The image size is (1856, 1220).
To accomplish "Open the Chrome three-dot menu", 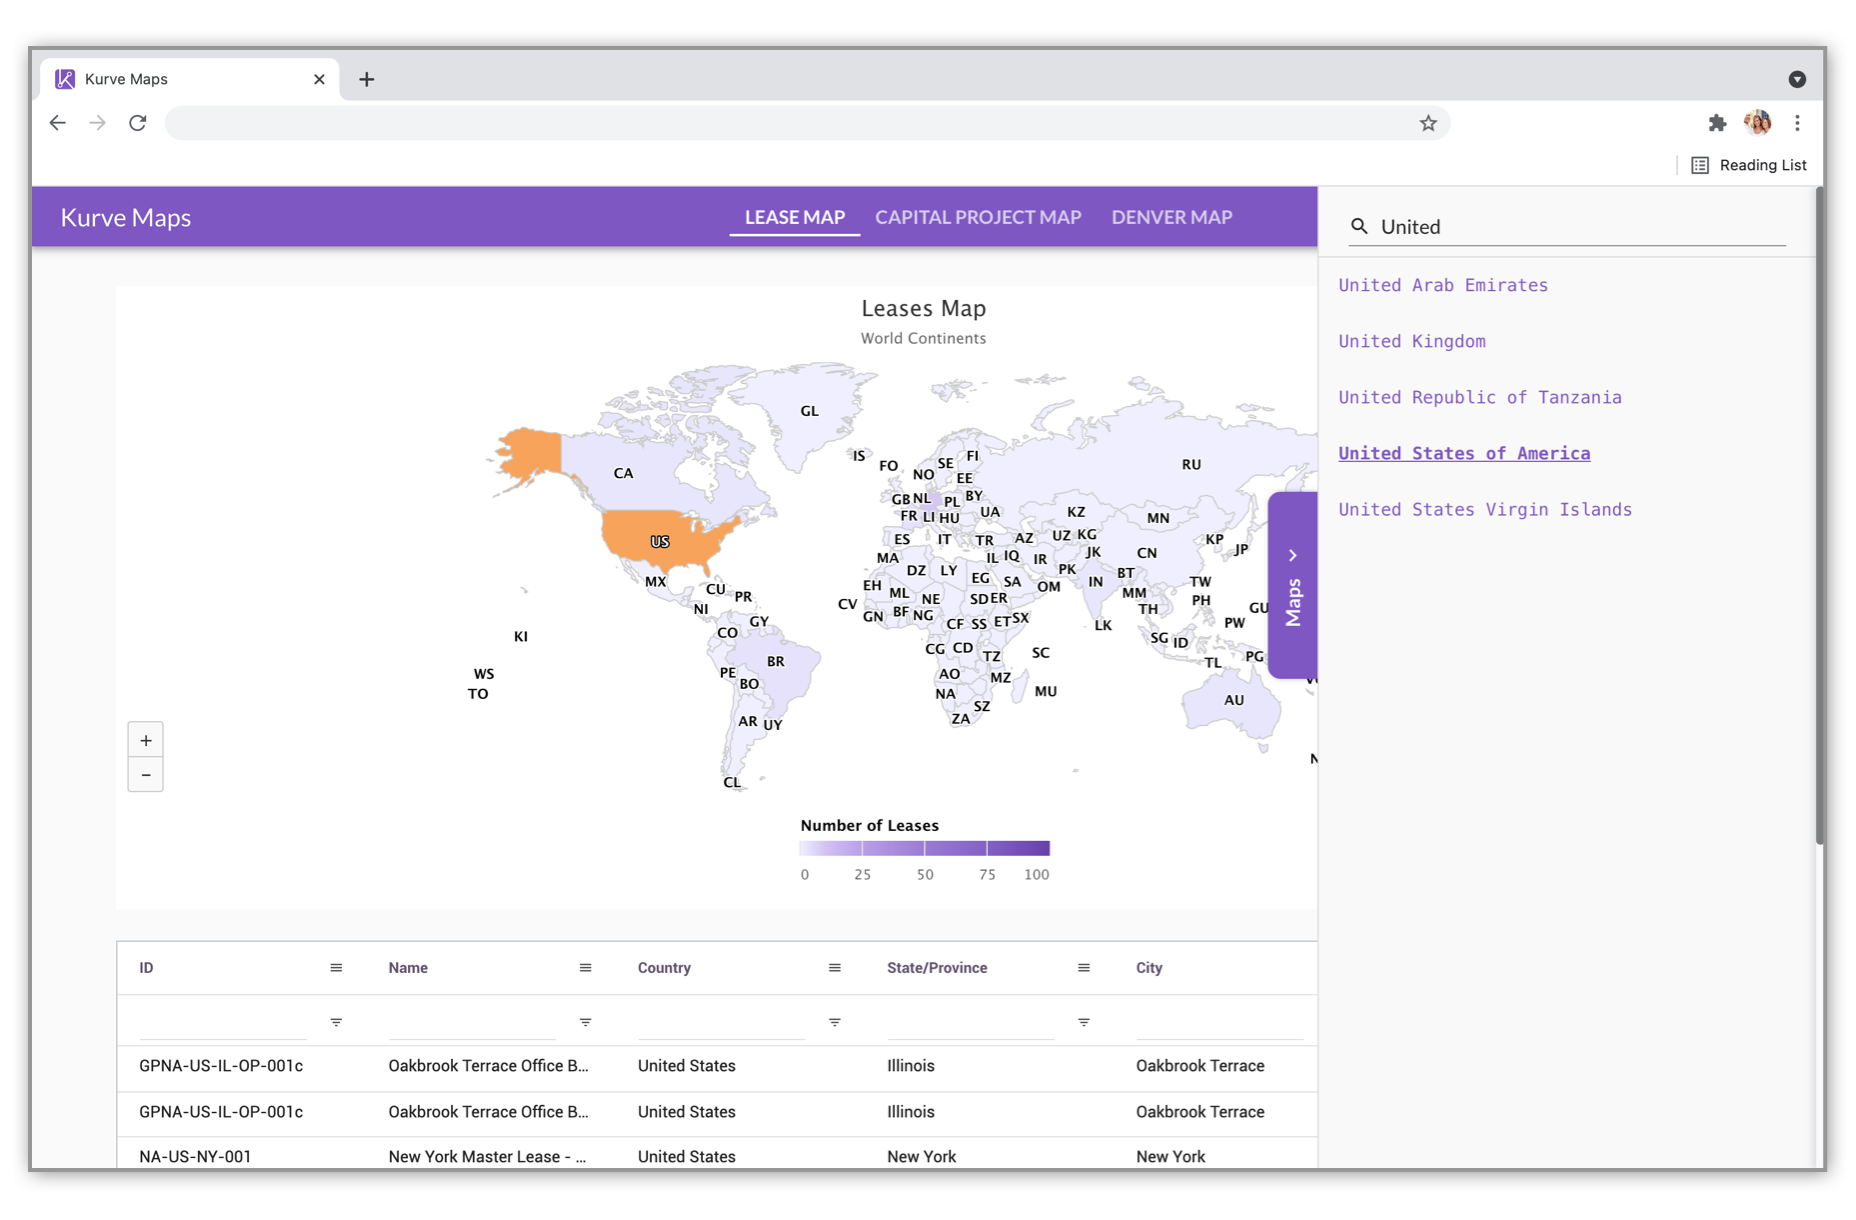I will pyautogui.click(x=1797, y=123).
